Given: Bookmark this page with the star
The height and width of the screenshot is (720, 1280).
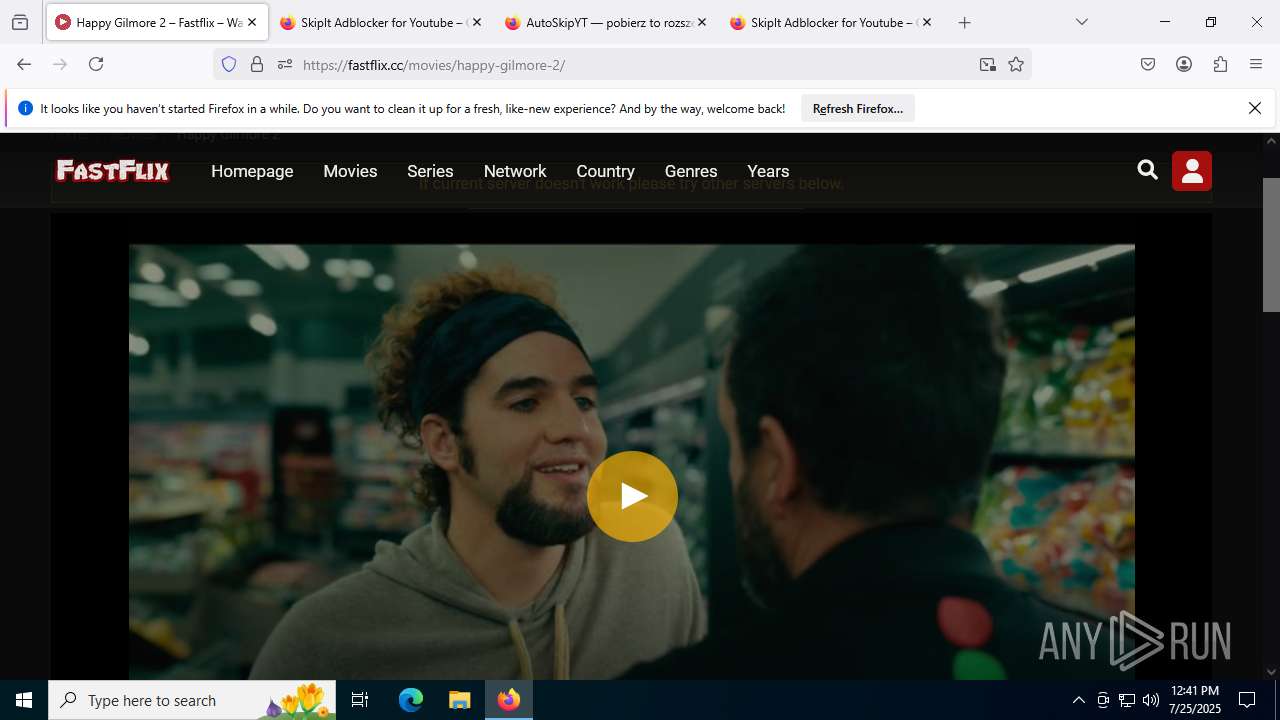Looking at the screenshot, I should (x=1016, y=64).
